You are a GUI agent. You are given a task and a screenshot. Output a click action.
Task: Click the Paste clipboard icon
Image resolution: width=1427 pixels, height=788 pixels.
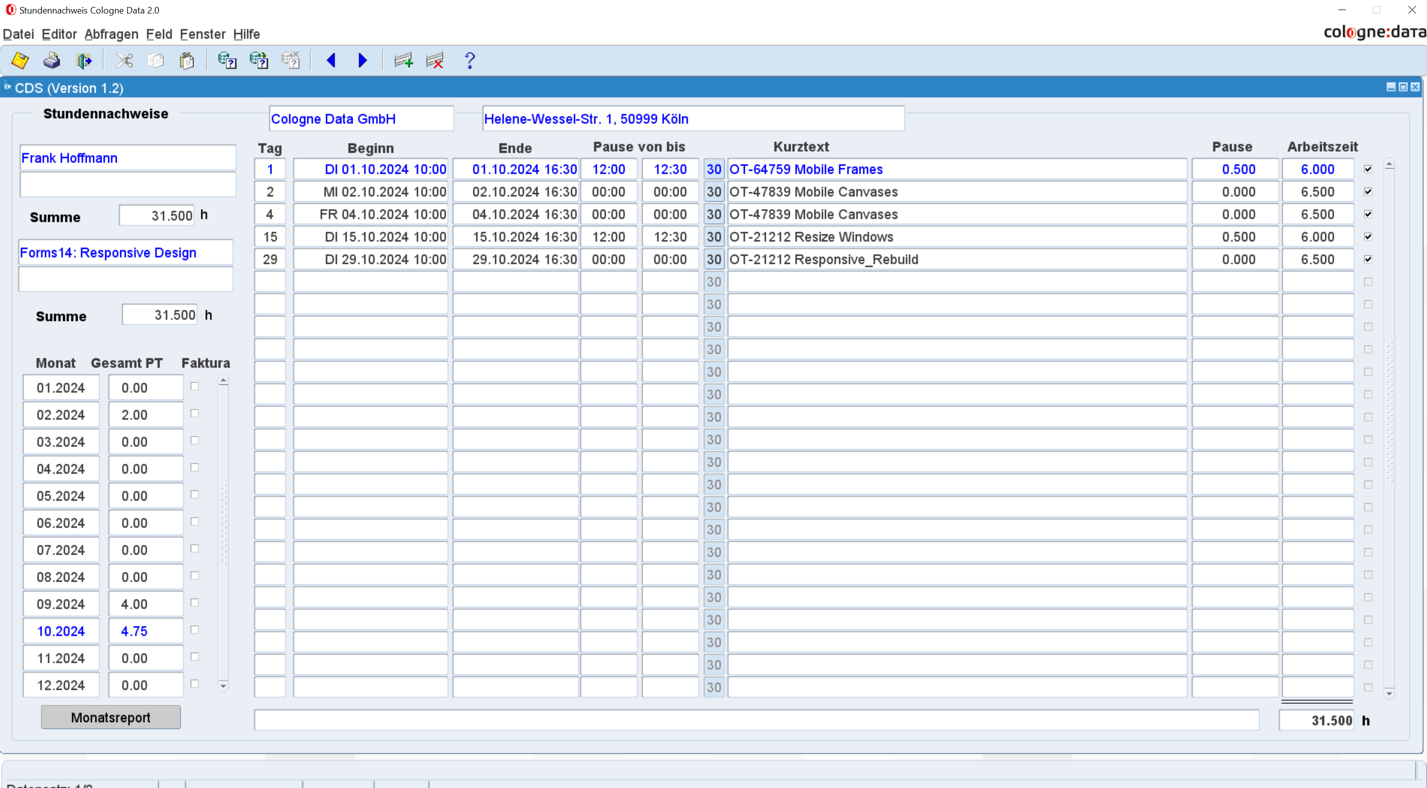point(187,61)
